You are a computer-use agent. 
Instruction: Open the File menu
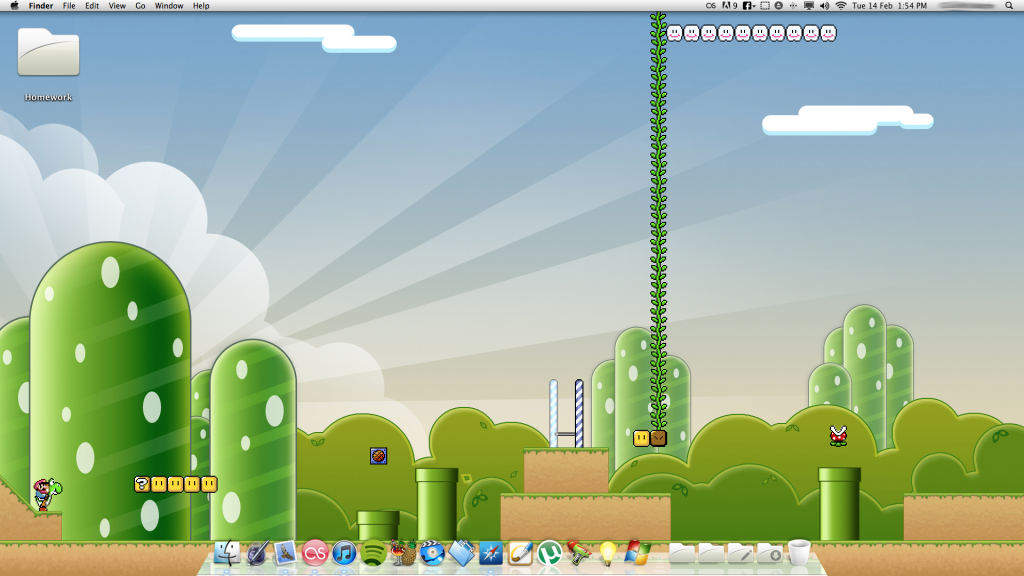click(x=69, y=6)
